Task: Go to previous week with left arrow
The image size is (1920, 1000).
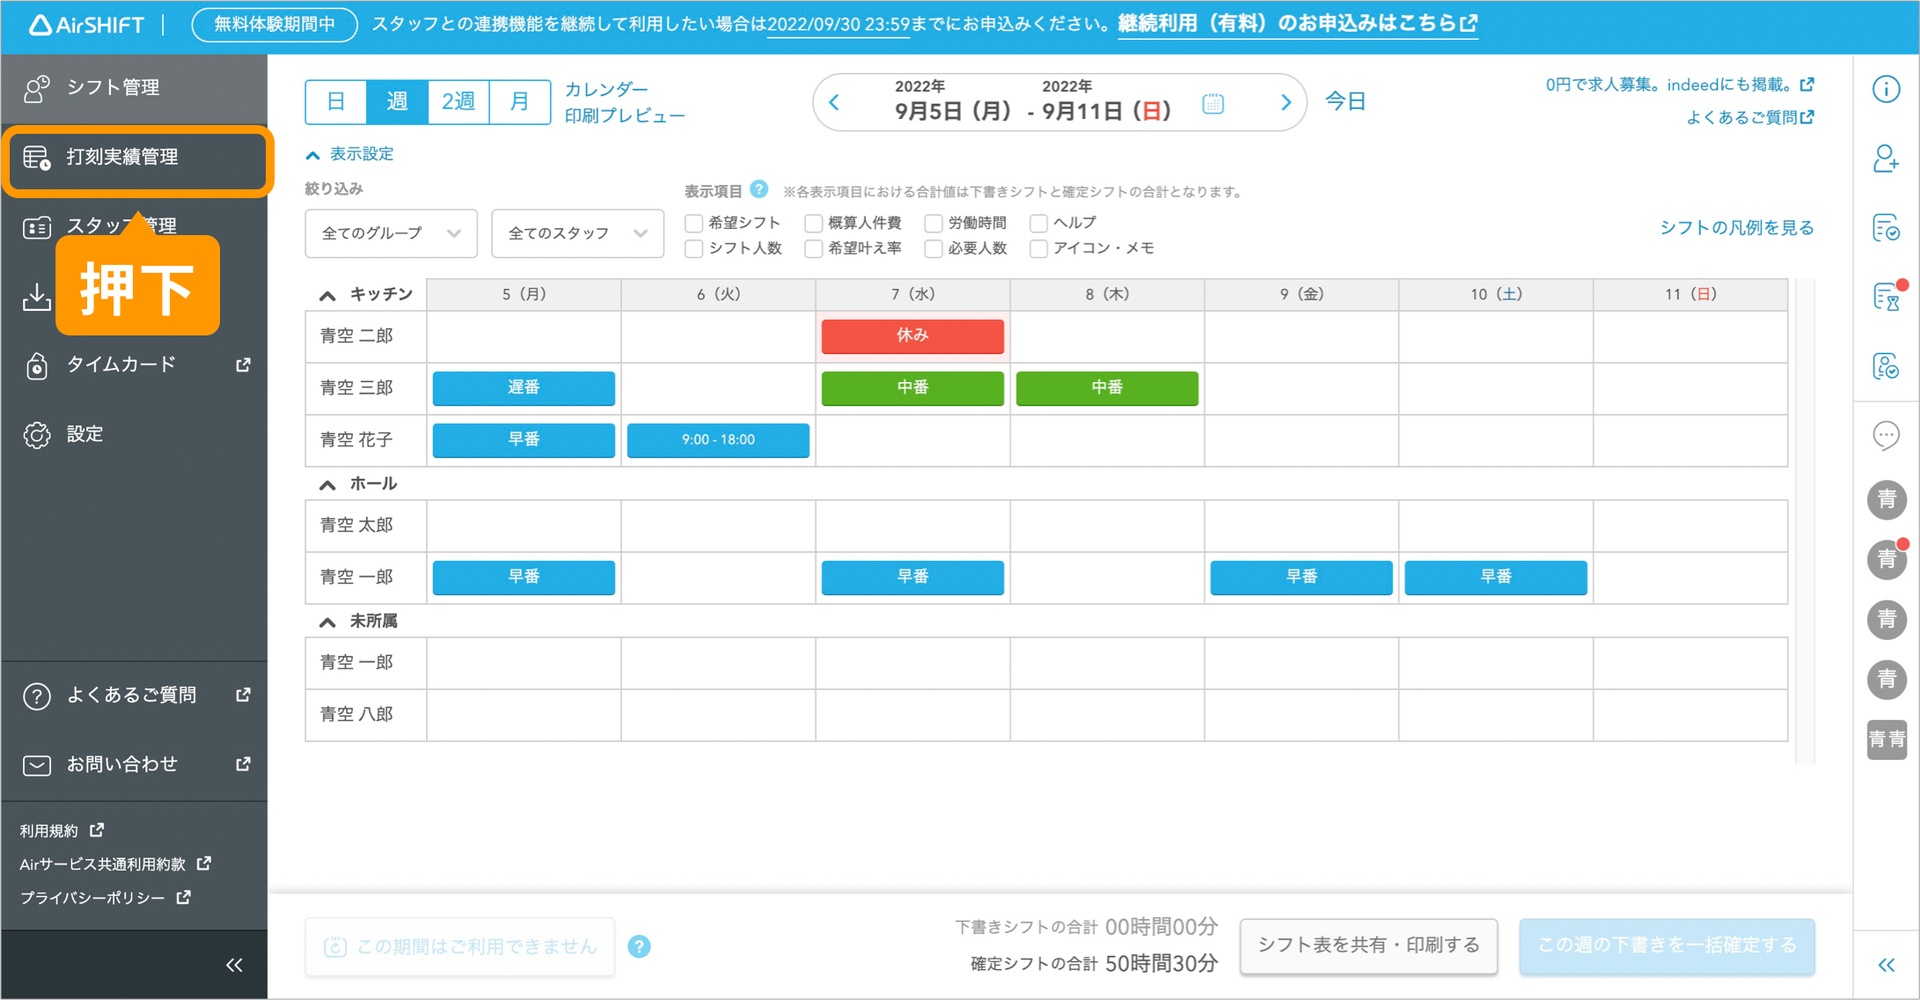Action: 834,103
